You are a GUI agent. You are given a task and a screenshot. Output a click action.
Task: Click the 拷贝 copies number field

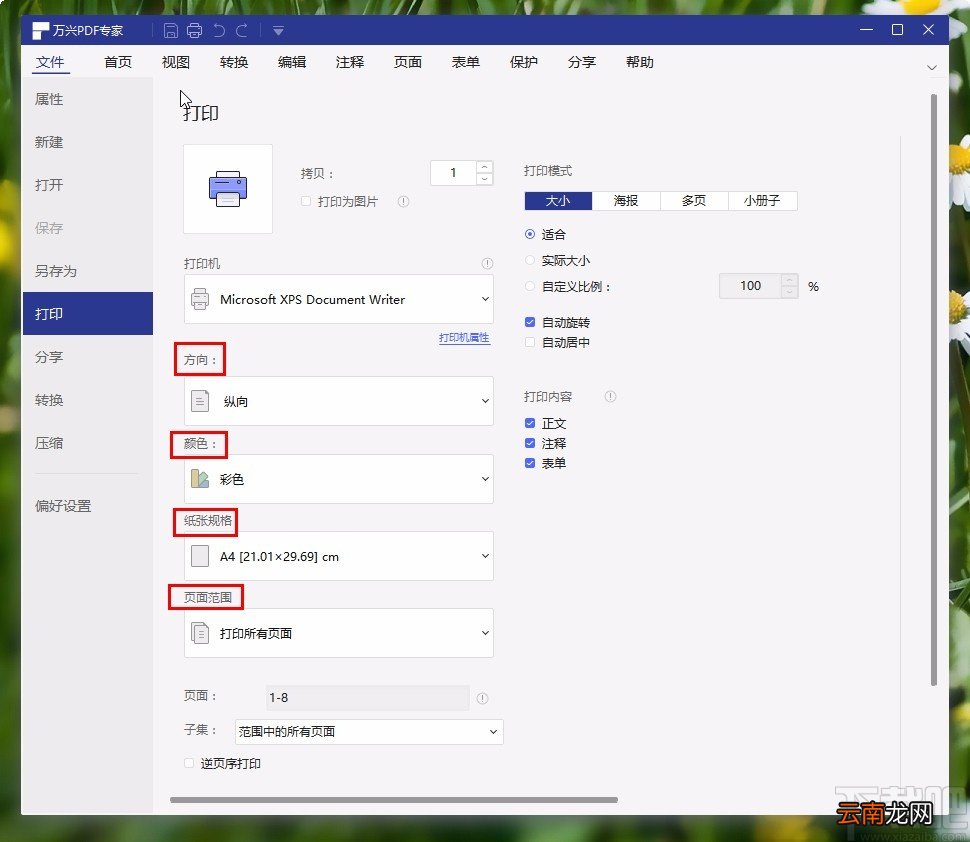453,173
